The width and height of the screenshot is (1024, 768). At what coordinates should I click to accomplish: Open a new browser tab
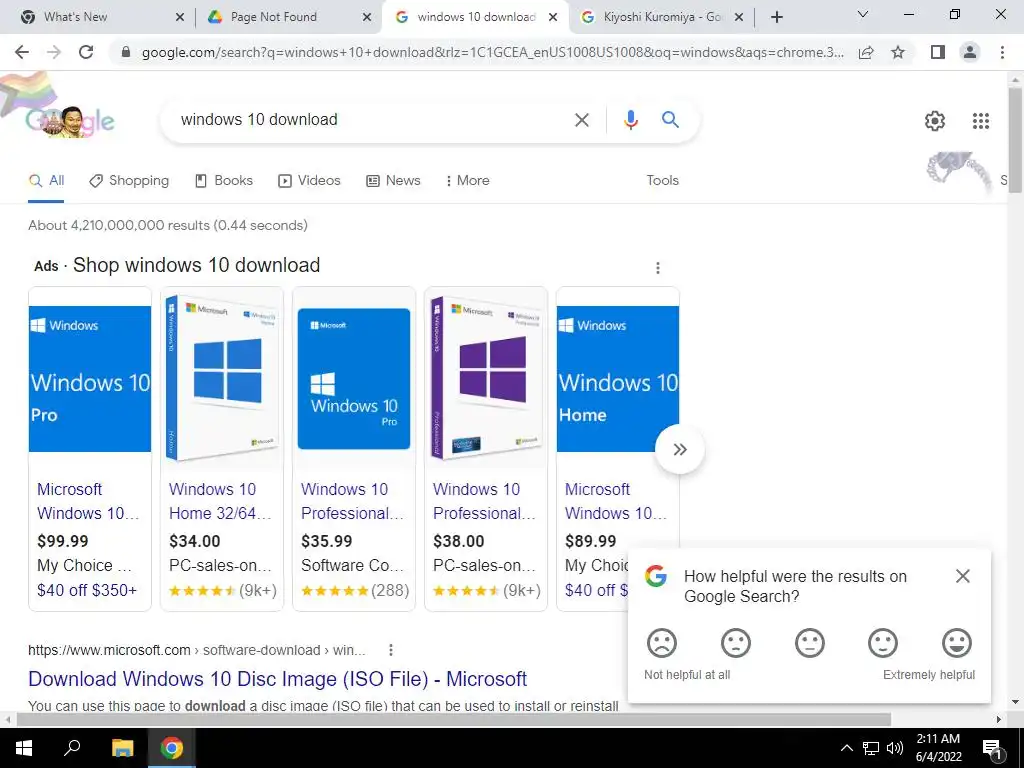point(776,17)
